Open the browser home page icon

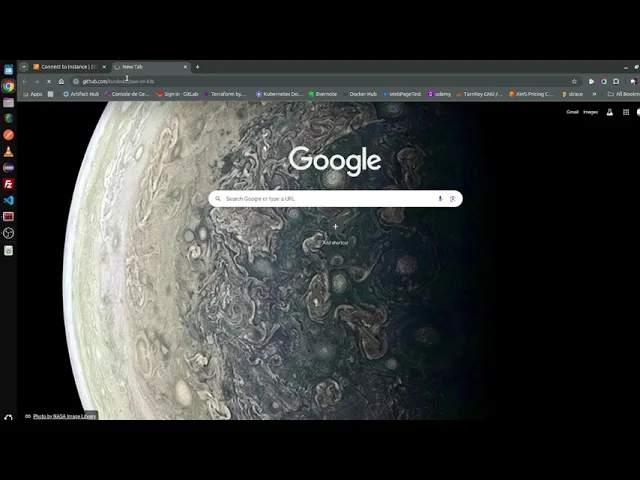[x=61, y=82]
